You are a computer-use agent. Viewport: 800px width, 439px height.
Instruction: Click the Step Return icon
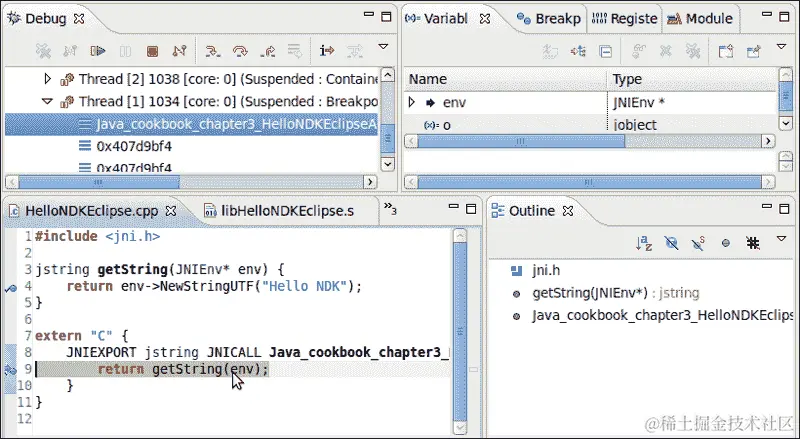point(267,51)
